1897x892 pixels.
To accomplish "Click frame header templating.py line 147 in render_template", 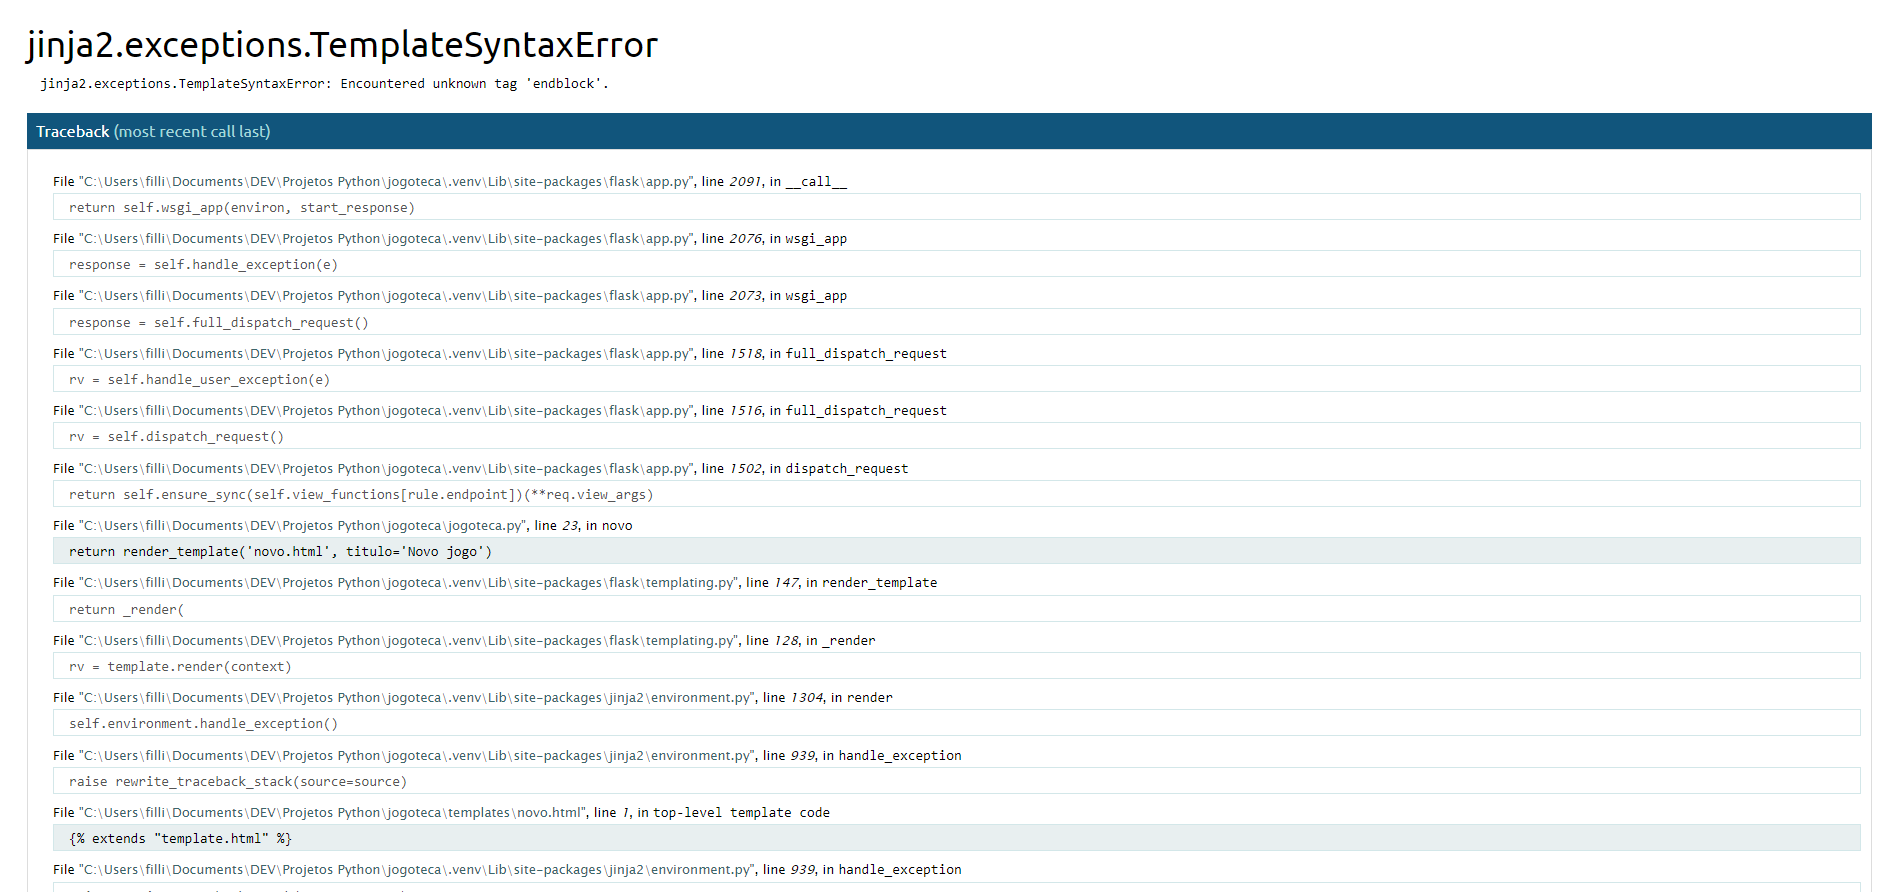I will pos(495,582).
